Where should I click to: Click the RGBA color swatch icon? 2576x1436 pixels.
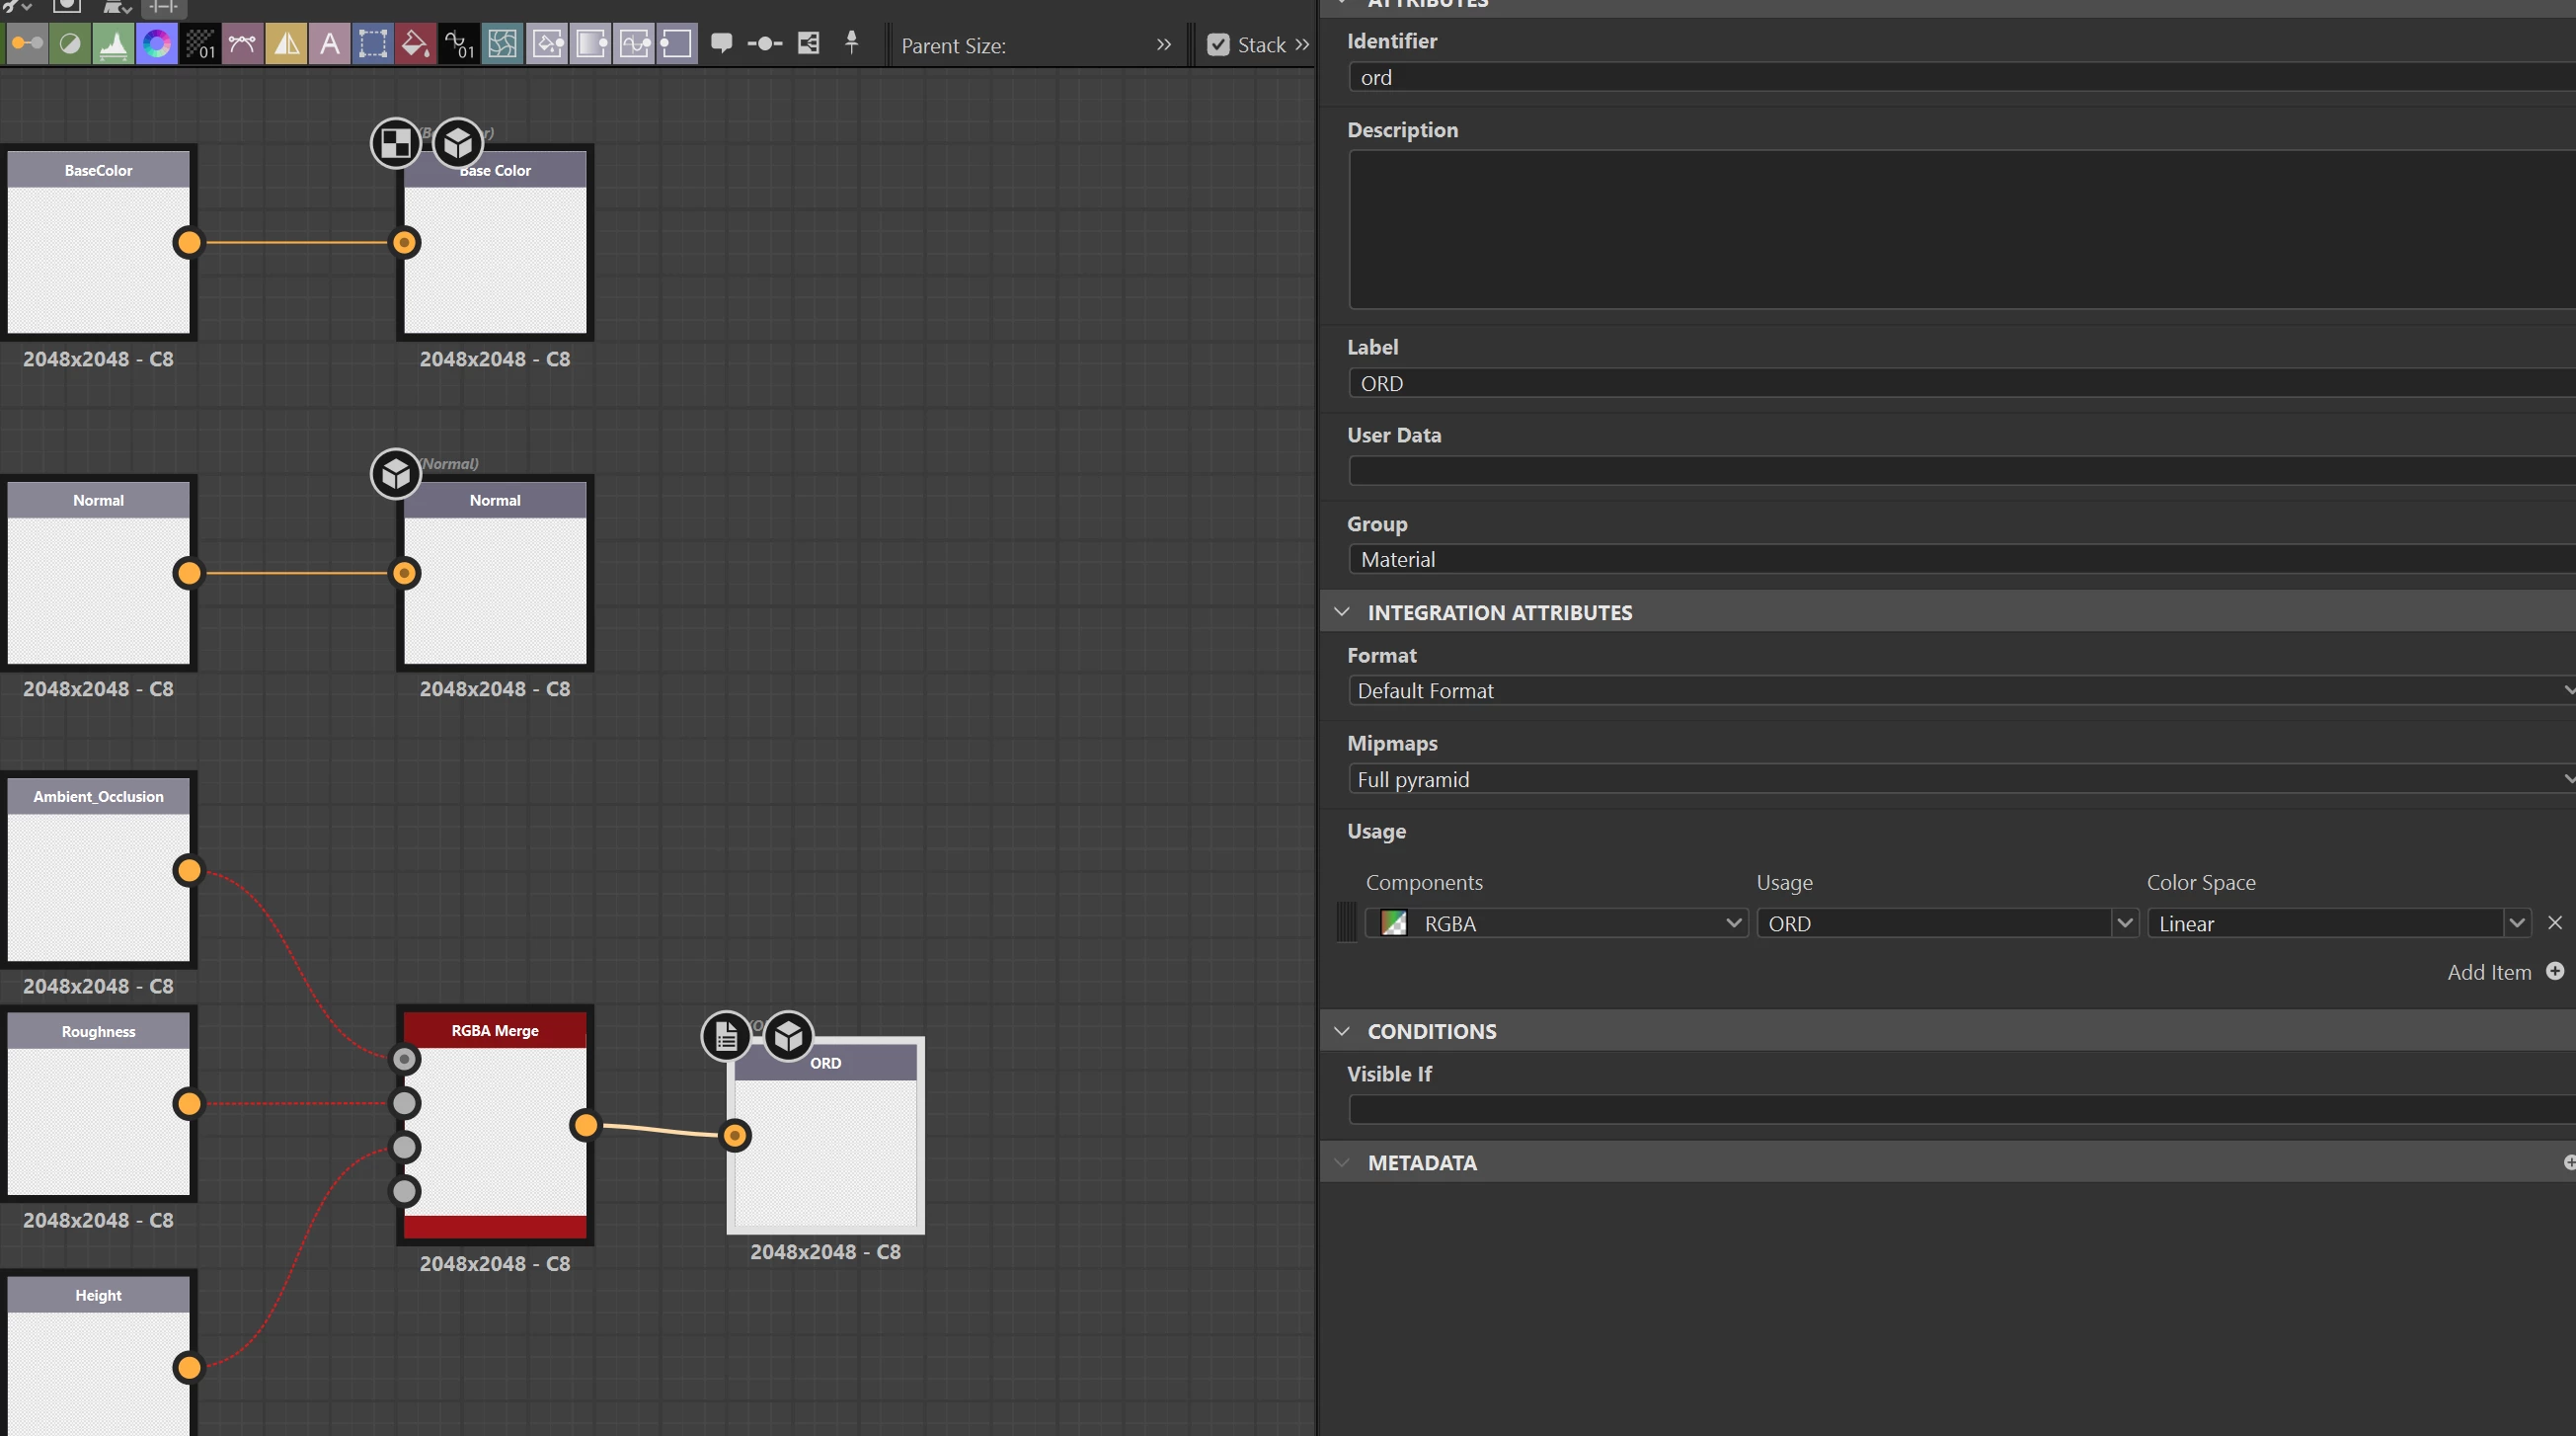tap(1394, 923)
